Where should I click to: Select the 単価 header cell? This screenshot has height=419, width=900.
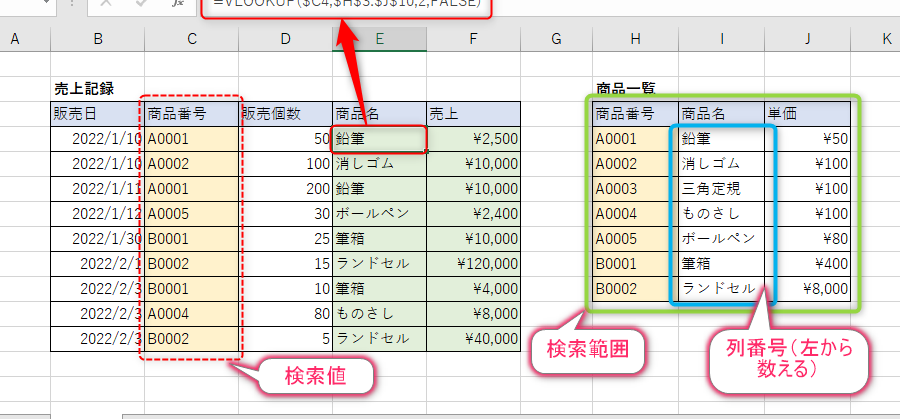pyautogui.click(x=808, y=114)
